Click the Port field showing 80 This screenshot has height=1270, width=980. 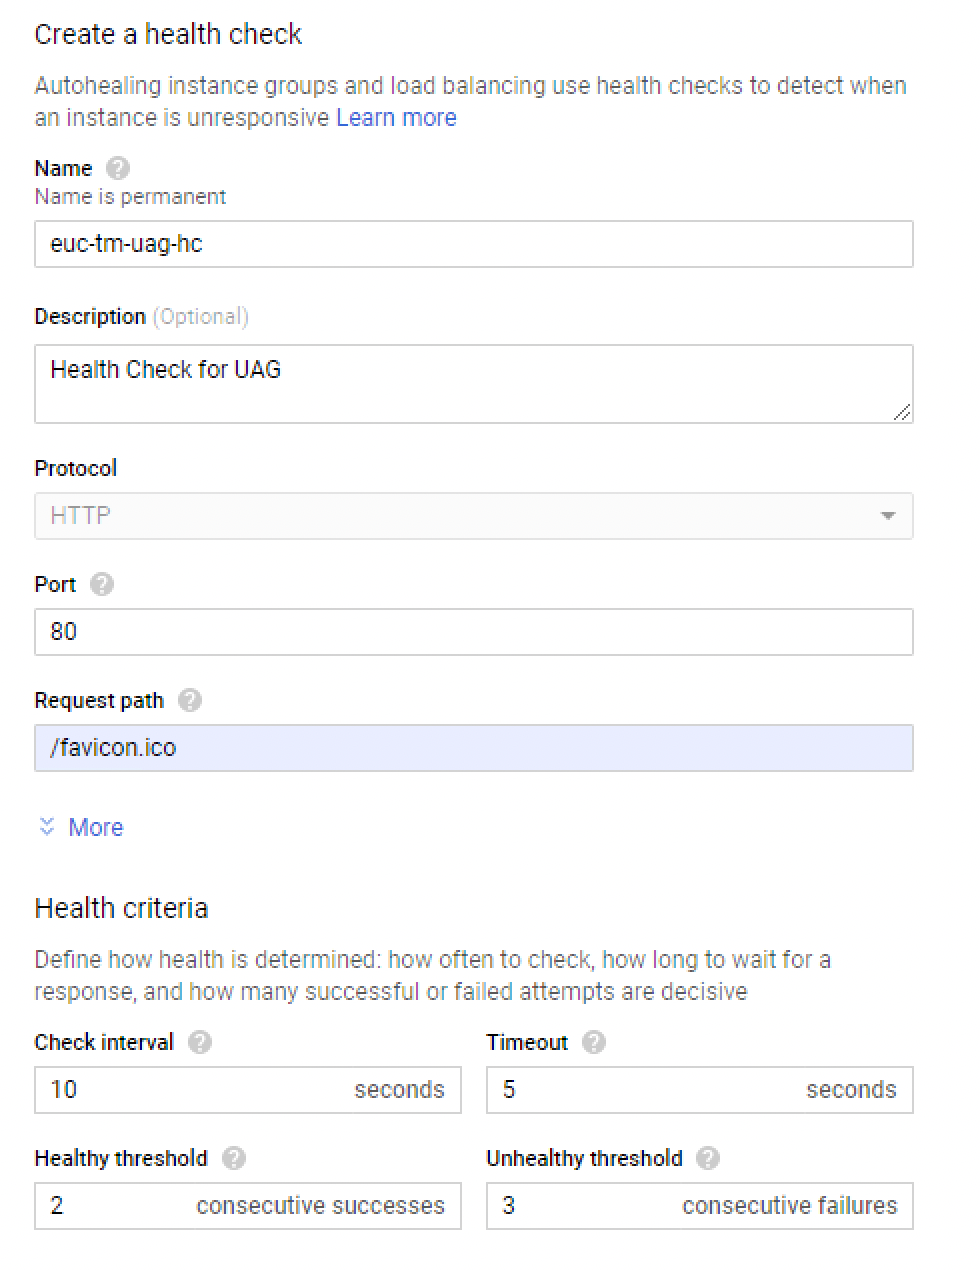473,632
